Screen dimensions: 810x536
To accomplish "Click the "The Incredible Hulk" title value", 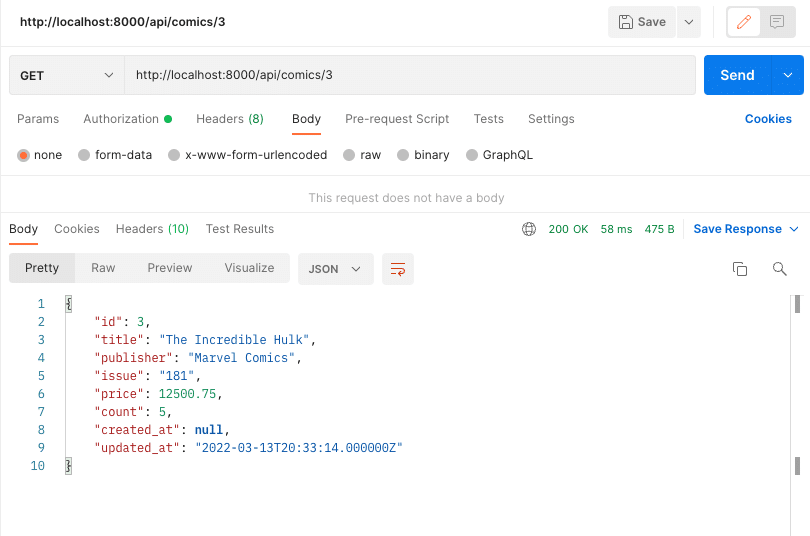I will [x=234, y=340].
